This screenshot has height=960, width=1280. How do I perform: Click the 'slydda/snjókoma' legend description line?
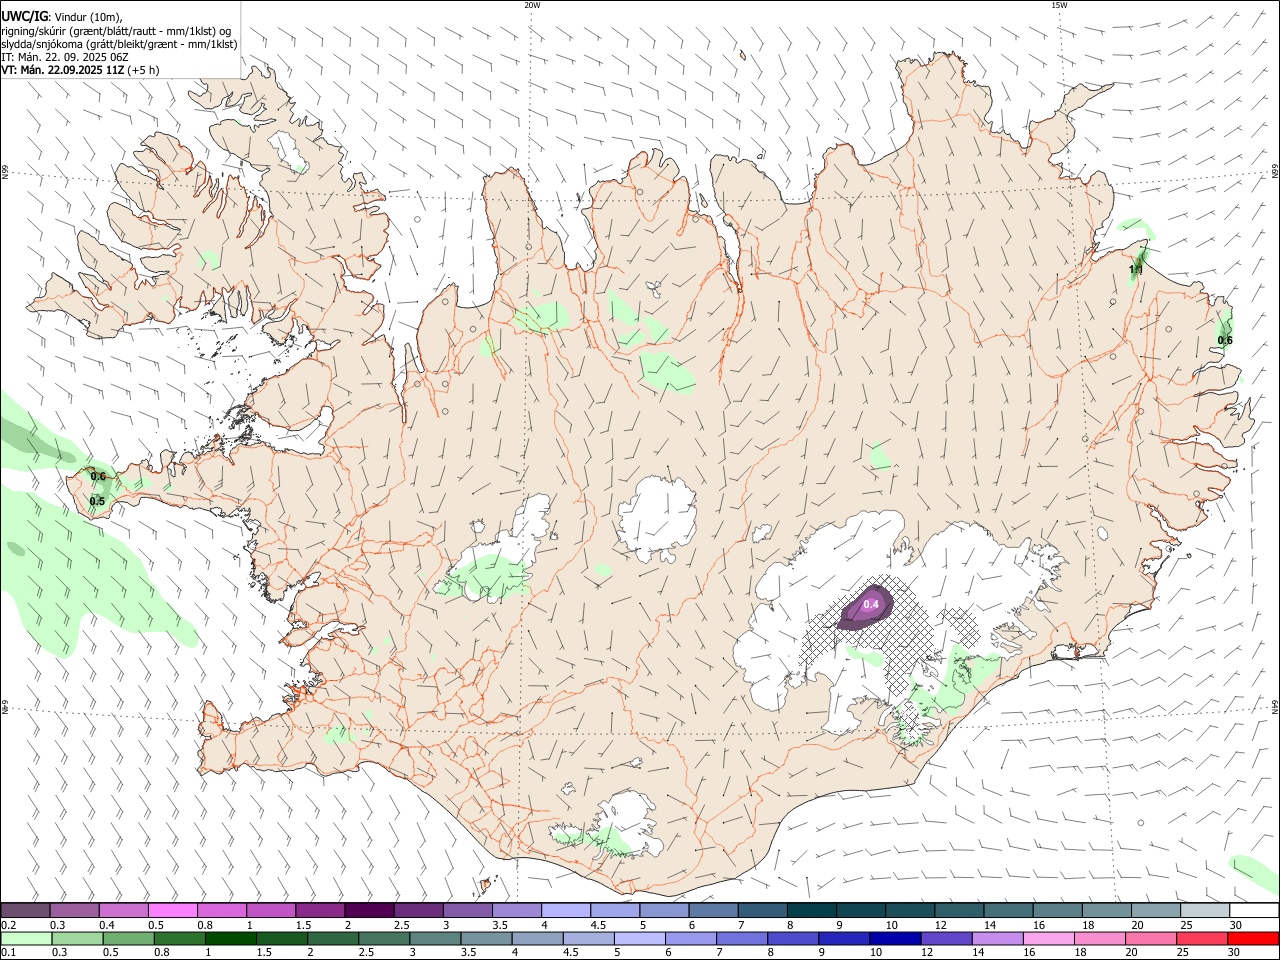click(x=119, y=44)
